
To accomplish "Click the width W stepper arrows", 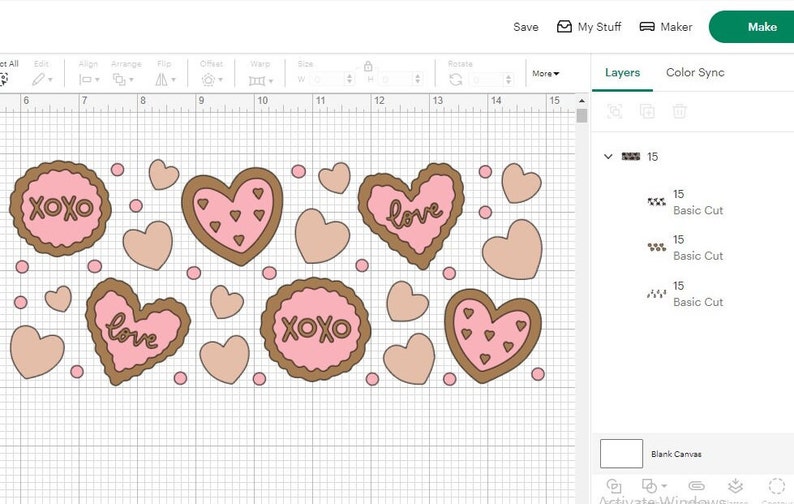I will pos(349,79).
